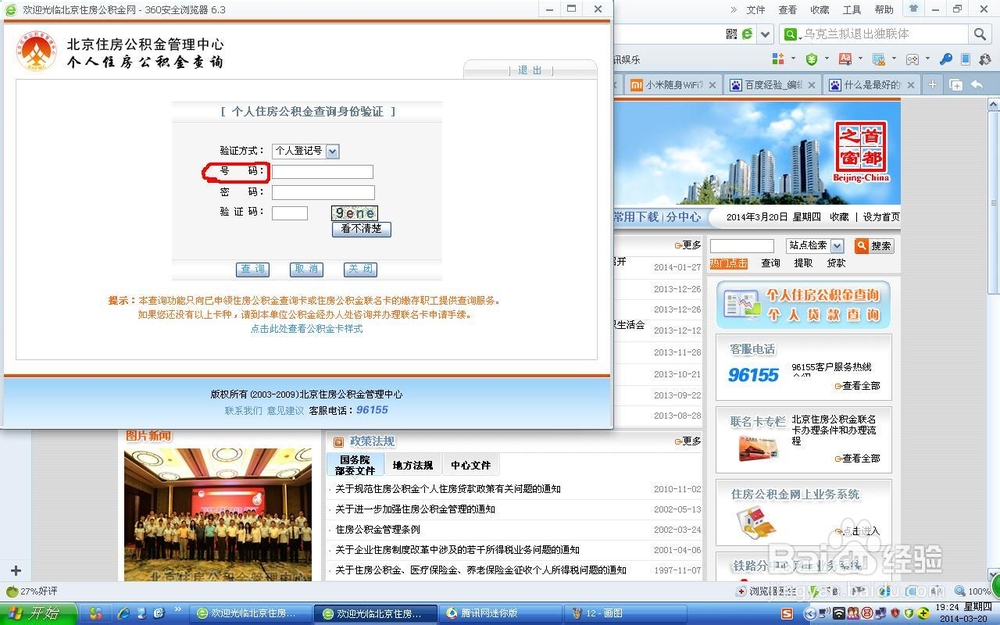Click the key-shaped password manager icon

coord(947,59)
